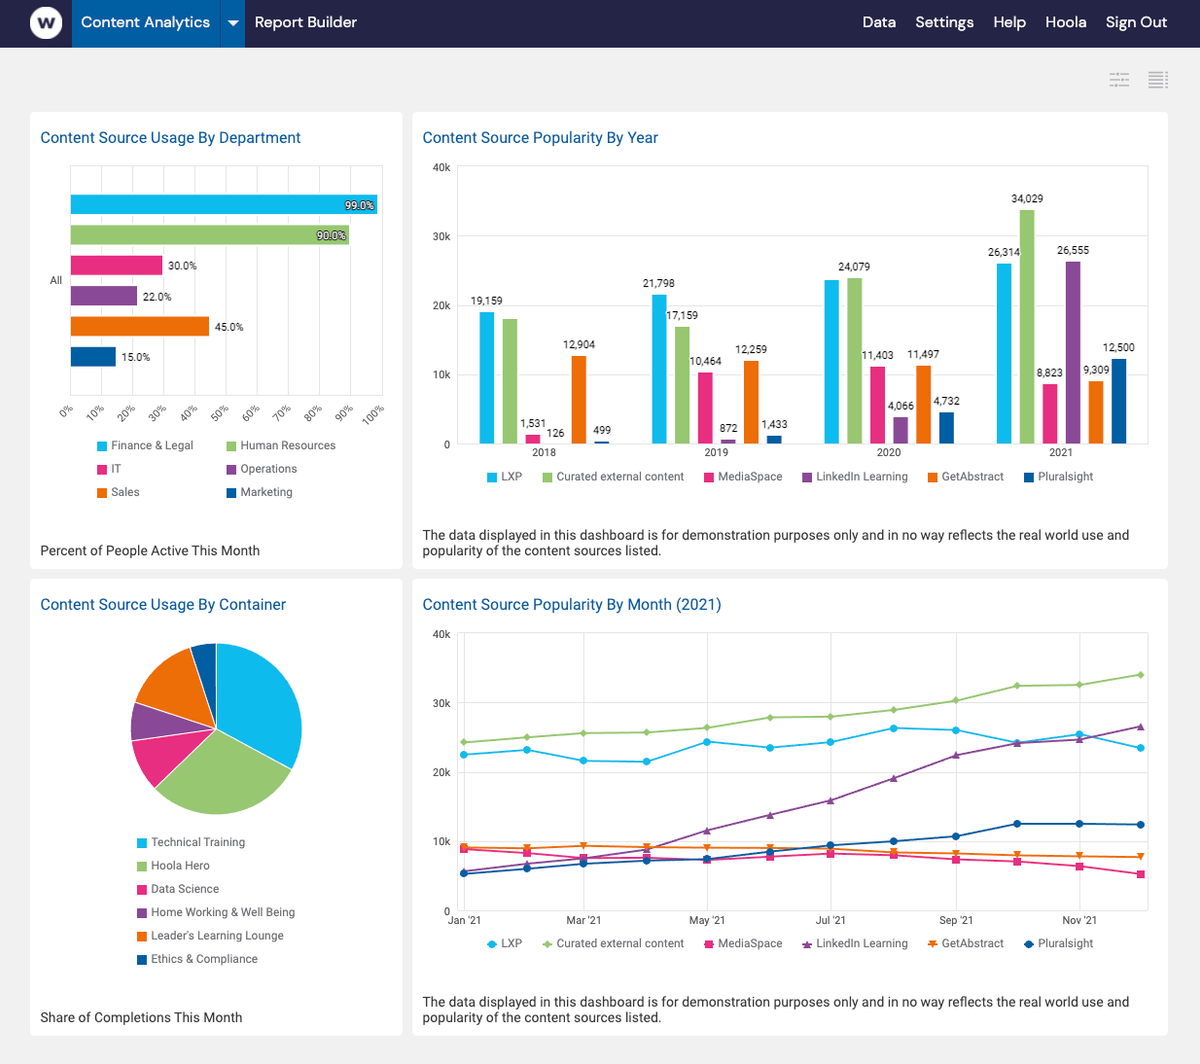The width and height of the screenshot is (1200, 1064).
Task: Toggle MediaSpace in yearly chart legend
Action: pos(743,477)
